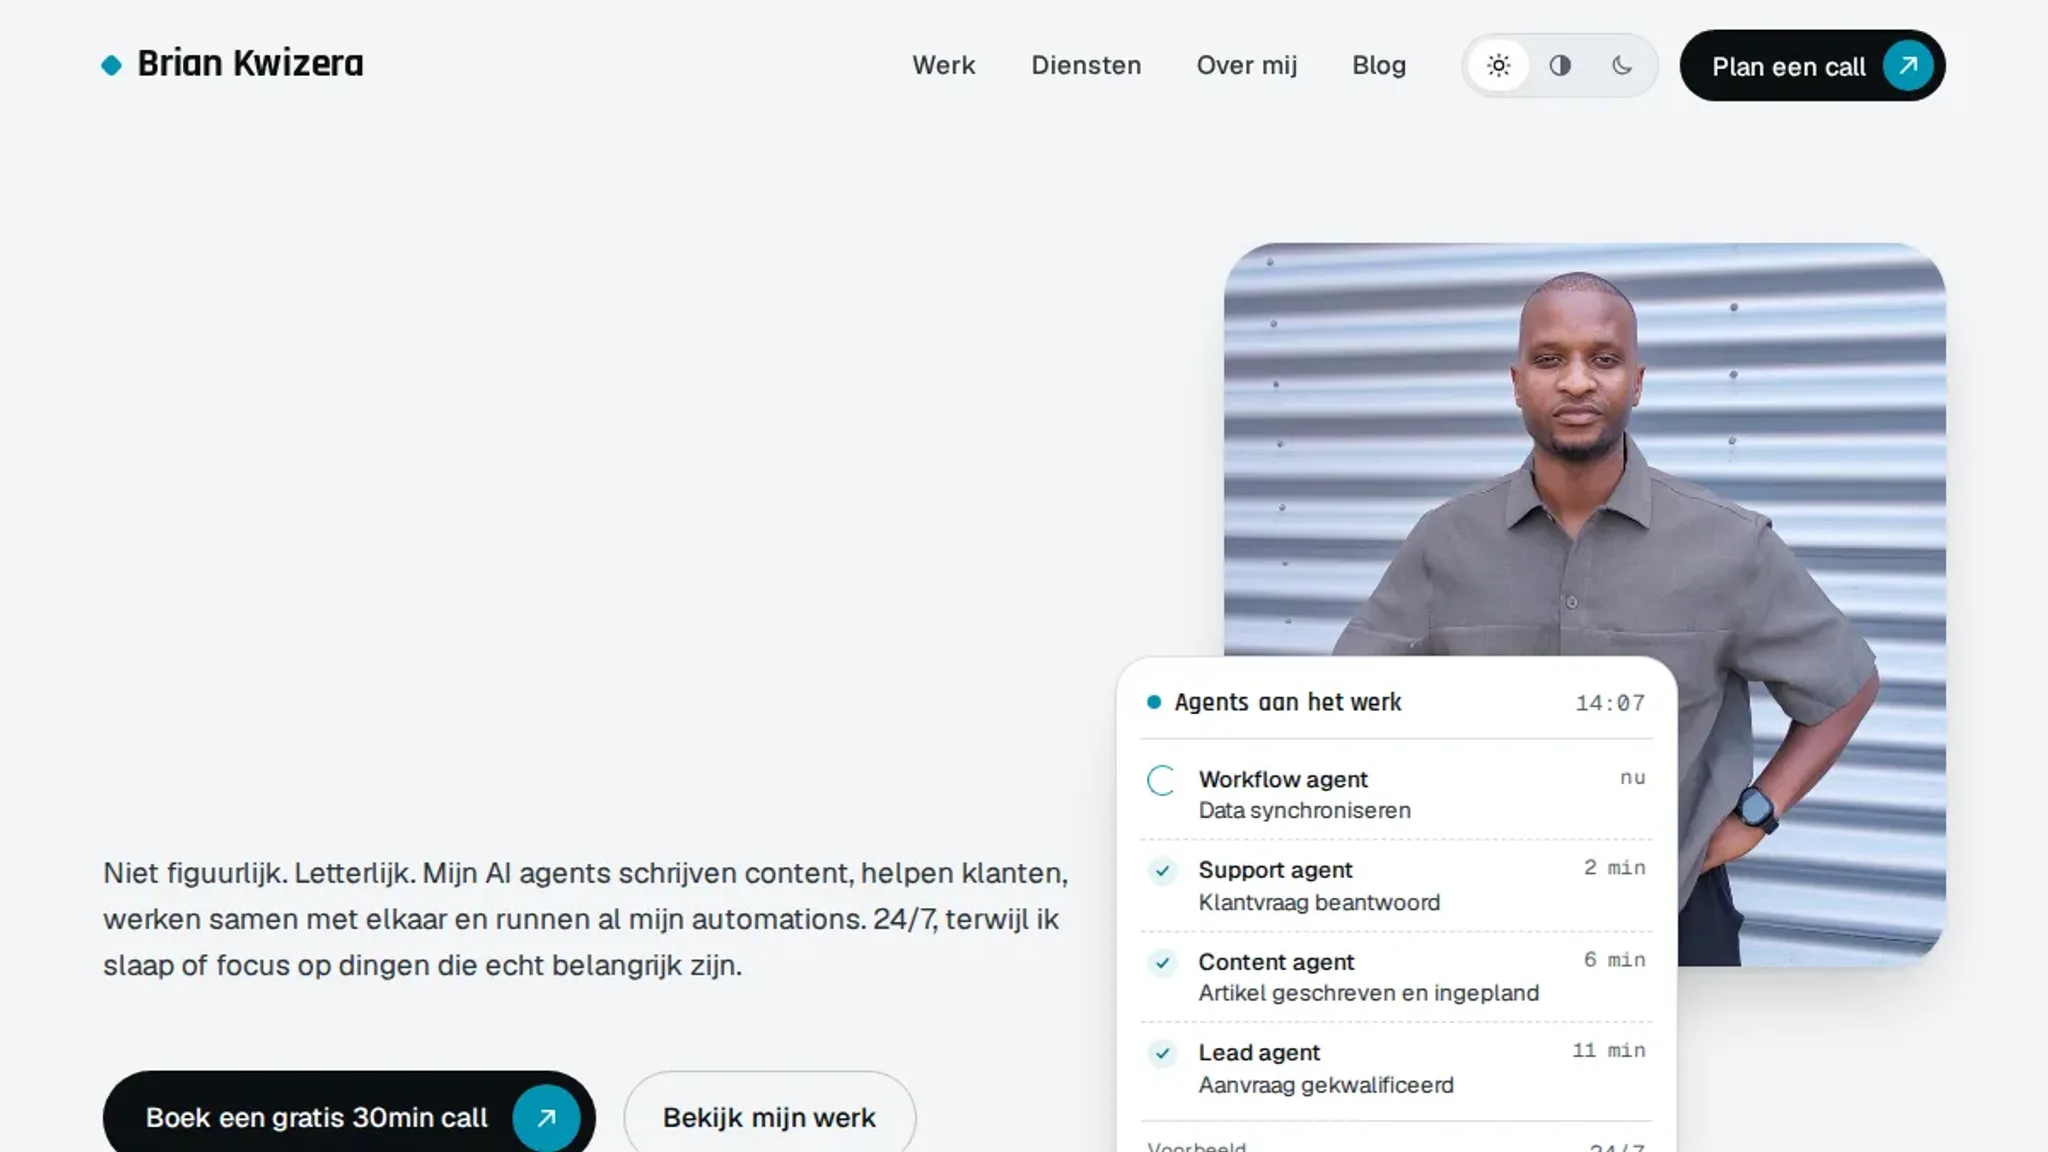This screenshot has width=2048, height=1152.
Task: Click the 11 min time label
Action: click(x=1608, y=1050)
